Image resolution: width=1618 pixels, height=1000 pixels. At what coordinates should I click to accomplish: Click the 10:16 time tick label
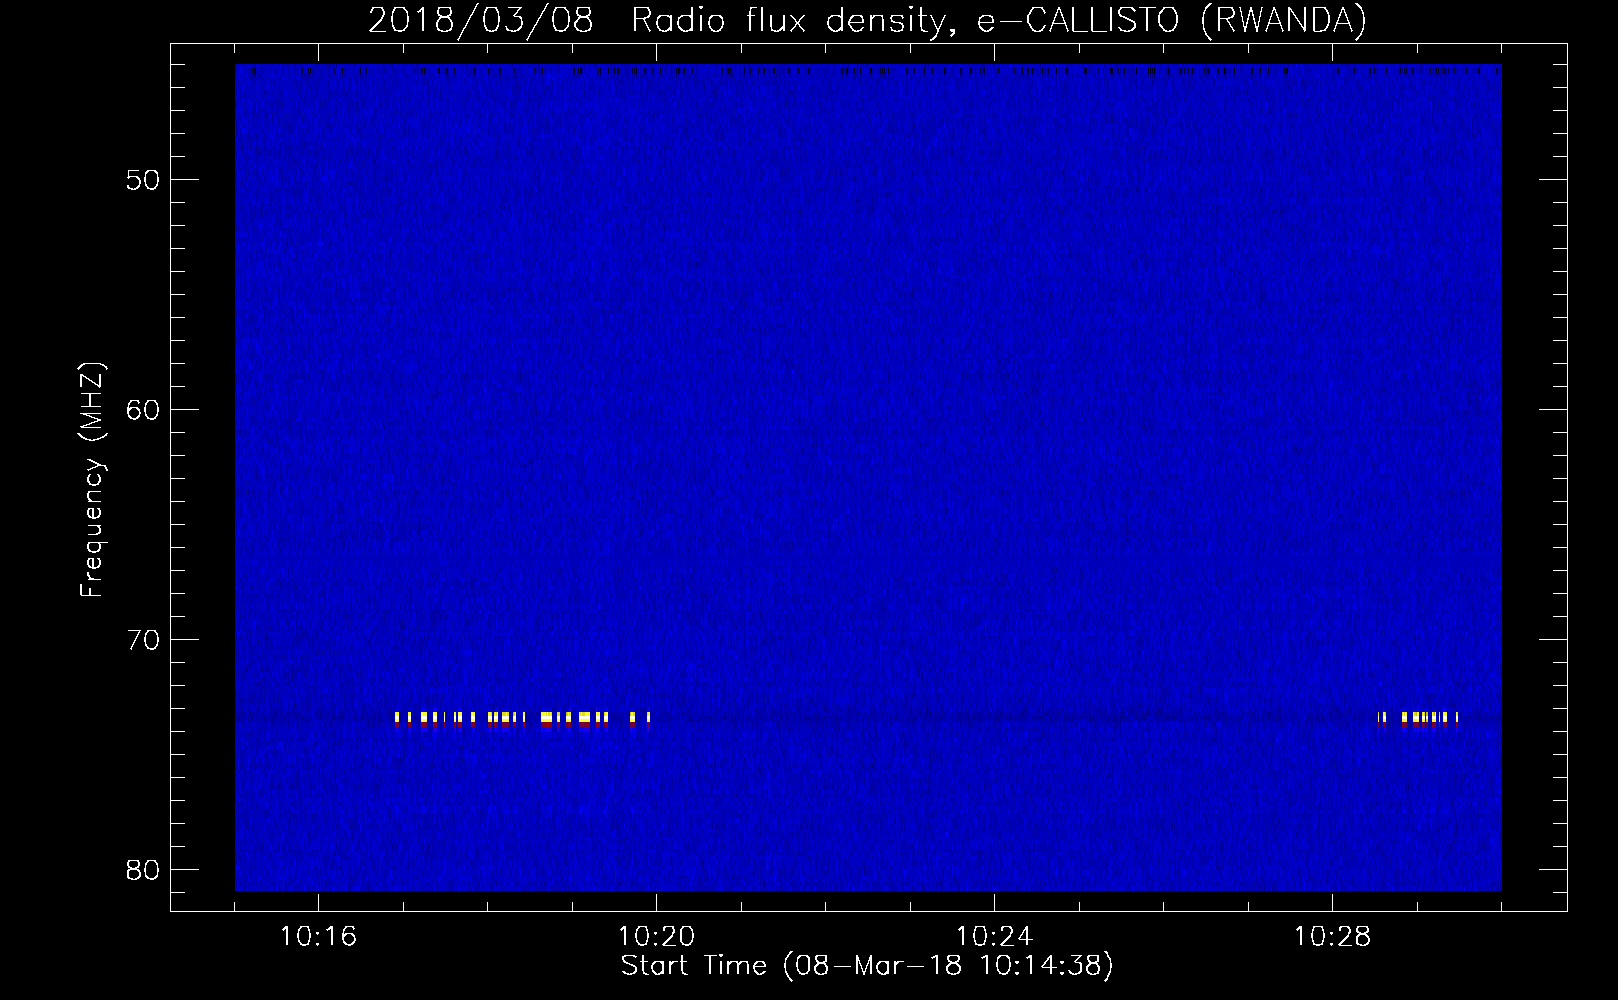pos(318,937)
